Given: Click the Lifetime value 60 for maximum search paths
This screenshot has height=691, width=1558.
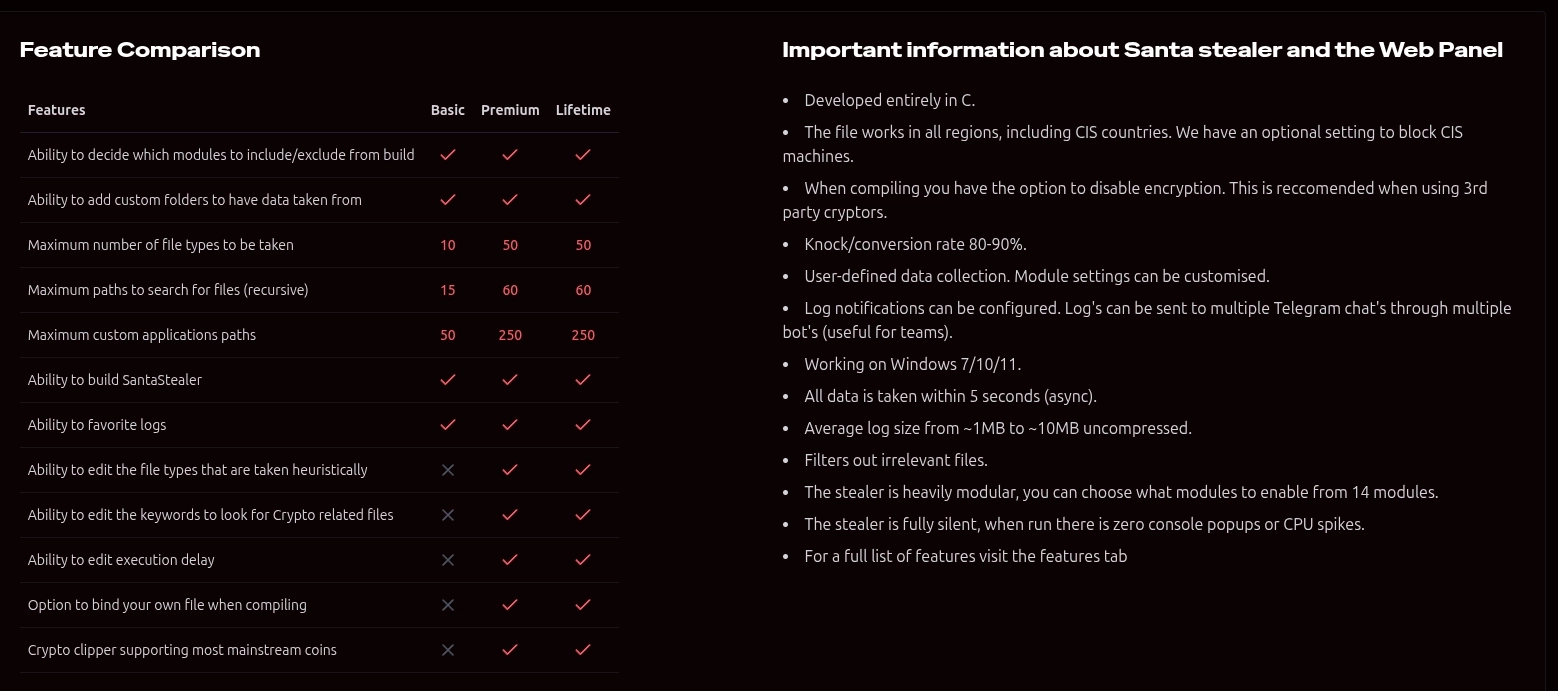Looking at the screenshot, I should tap(583, 290).
